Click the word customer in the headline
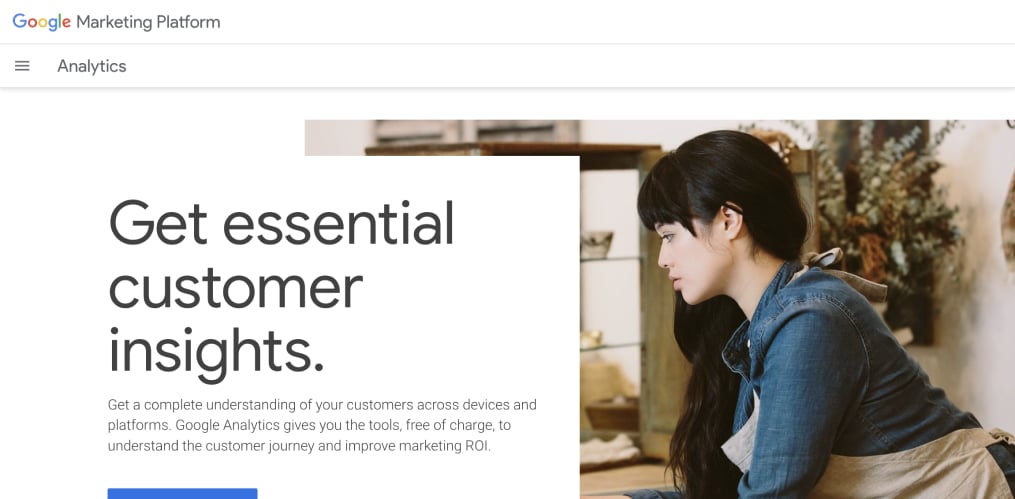 coord(236,289)
